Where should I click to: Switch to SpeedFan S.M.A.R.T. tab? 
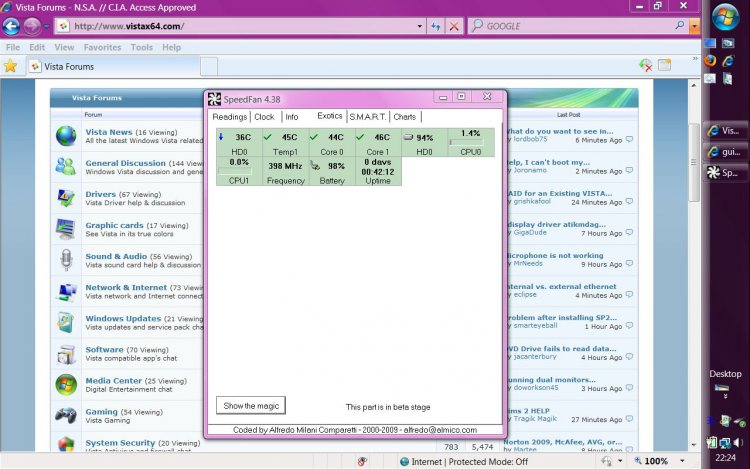coord(367,117)
